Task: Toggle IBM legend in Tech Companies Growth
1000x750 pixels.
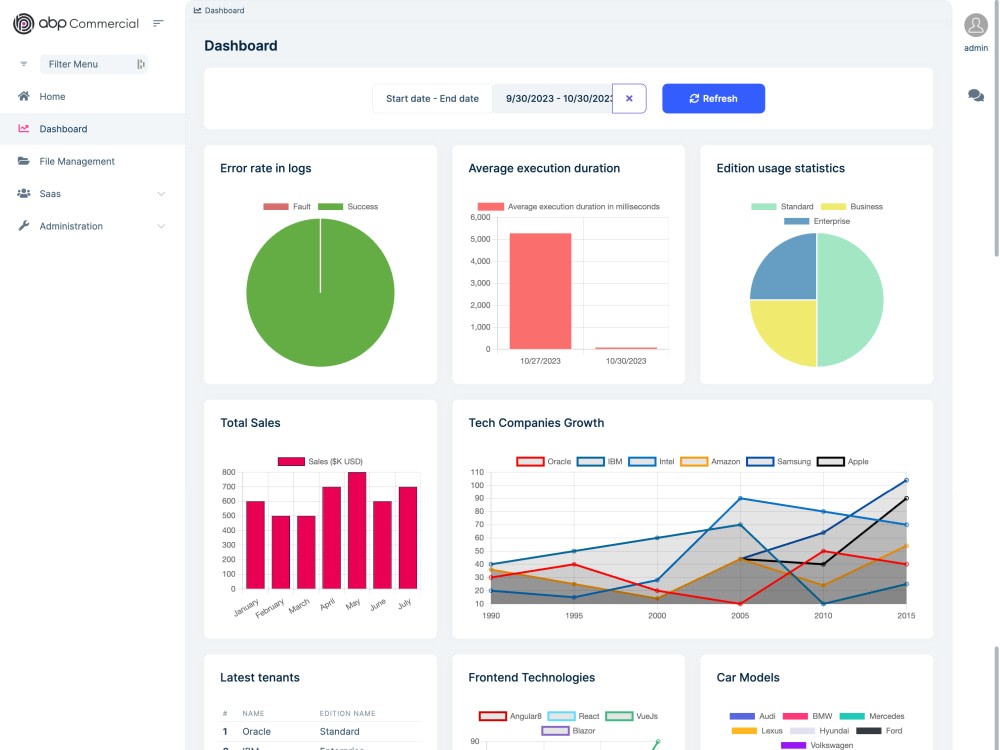Action: click(599, 461)
